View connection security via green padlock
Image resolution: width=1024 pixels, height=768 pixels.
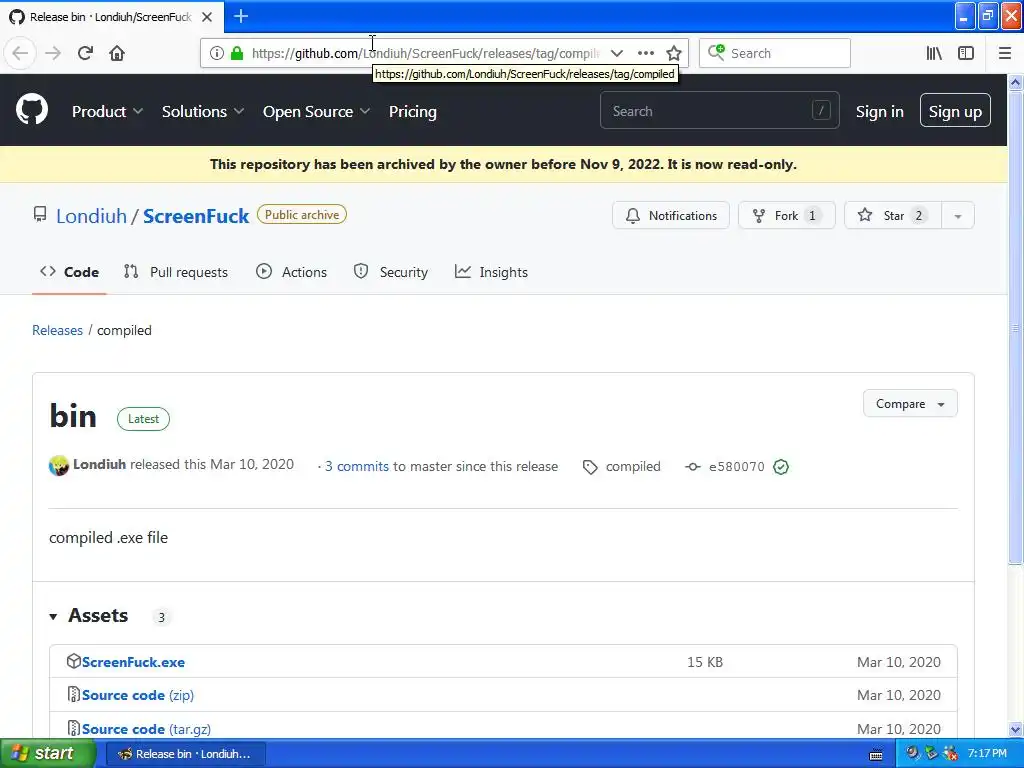(236, 53)
